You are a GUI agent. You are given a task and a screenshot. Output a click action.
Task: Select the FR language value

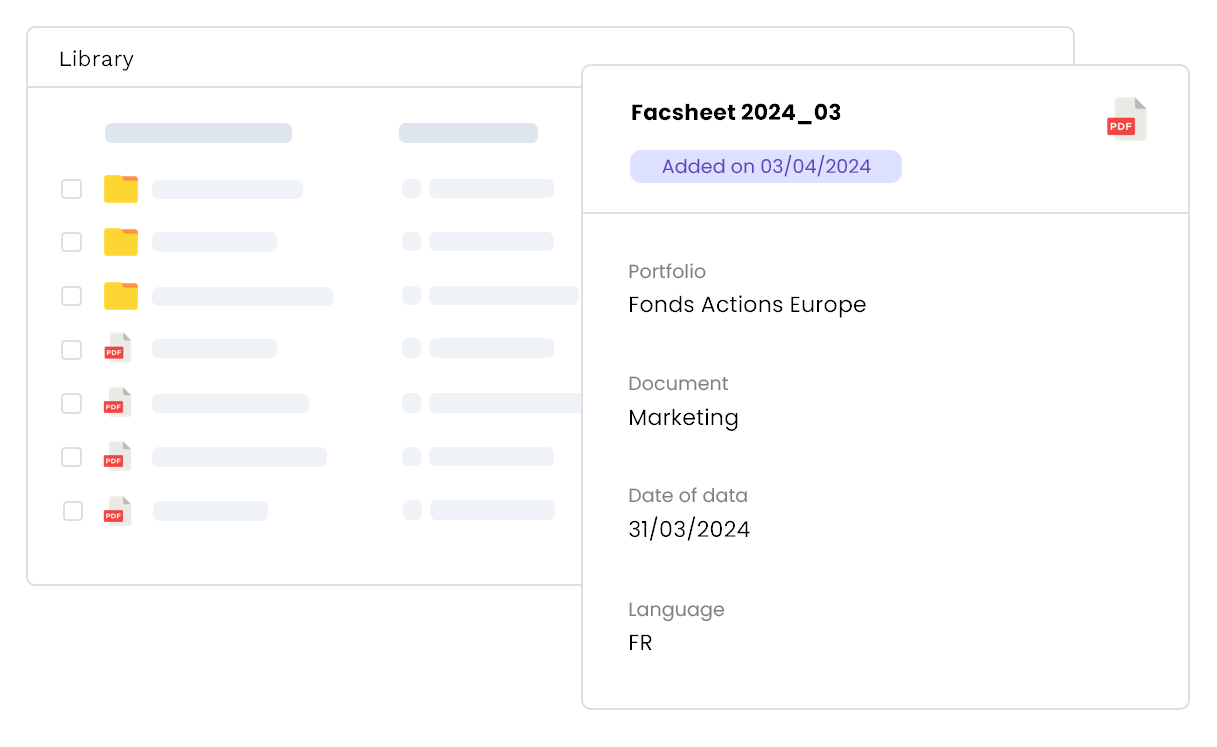[640, 643]
